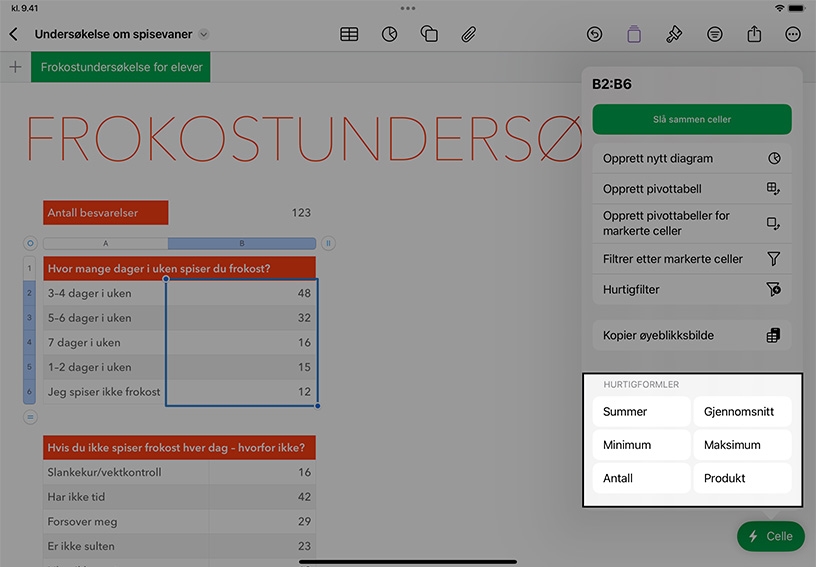This screenshot has height=567, width=816.
Task: Select header 'Hvis du ikke spiser frokost hver dag'
Action: [180, 447]
